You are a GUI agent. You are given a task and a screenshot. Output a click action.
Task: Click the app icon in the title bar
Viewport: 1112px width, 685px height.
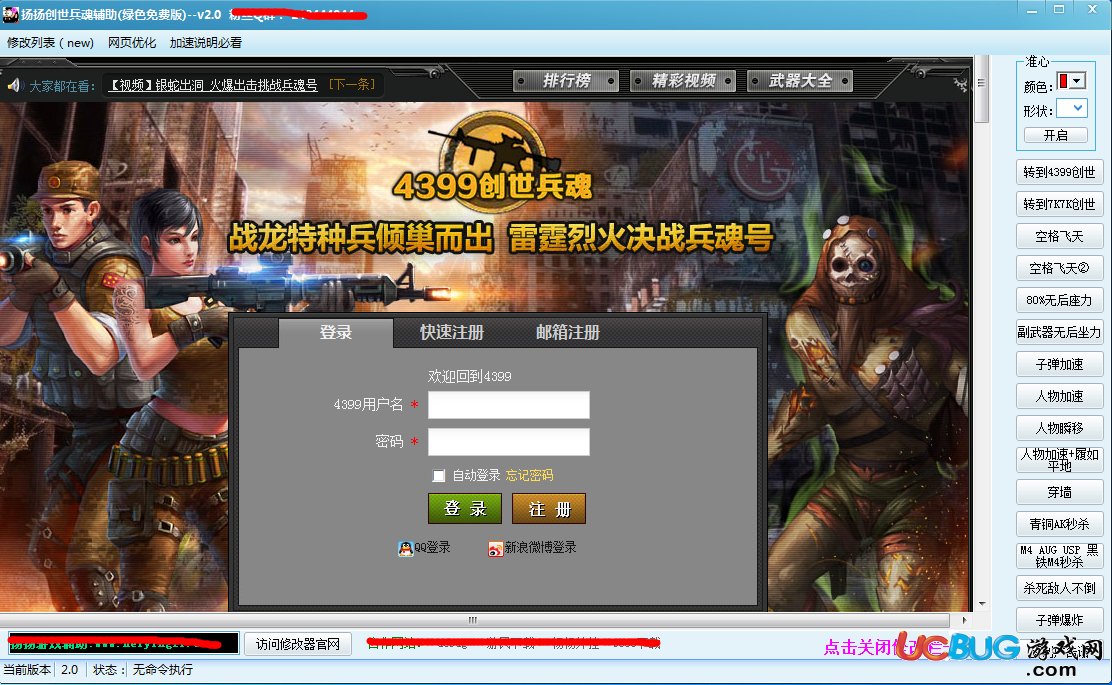[x=10, y=13]
